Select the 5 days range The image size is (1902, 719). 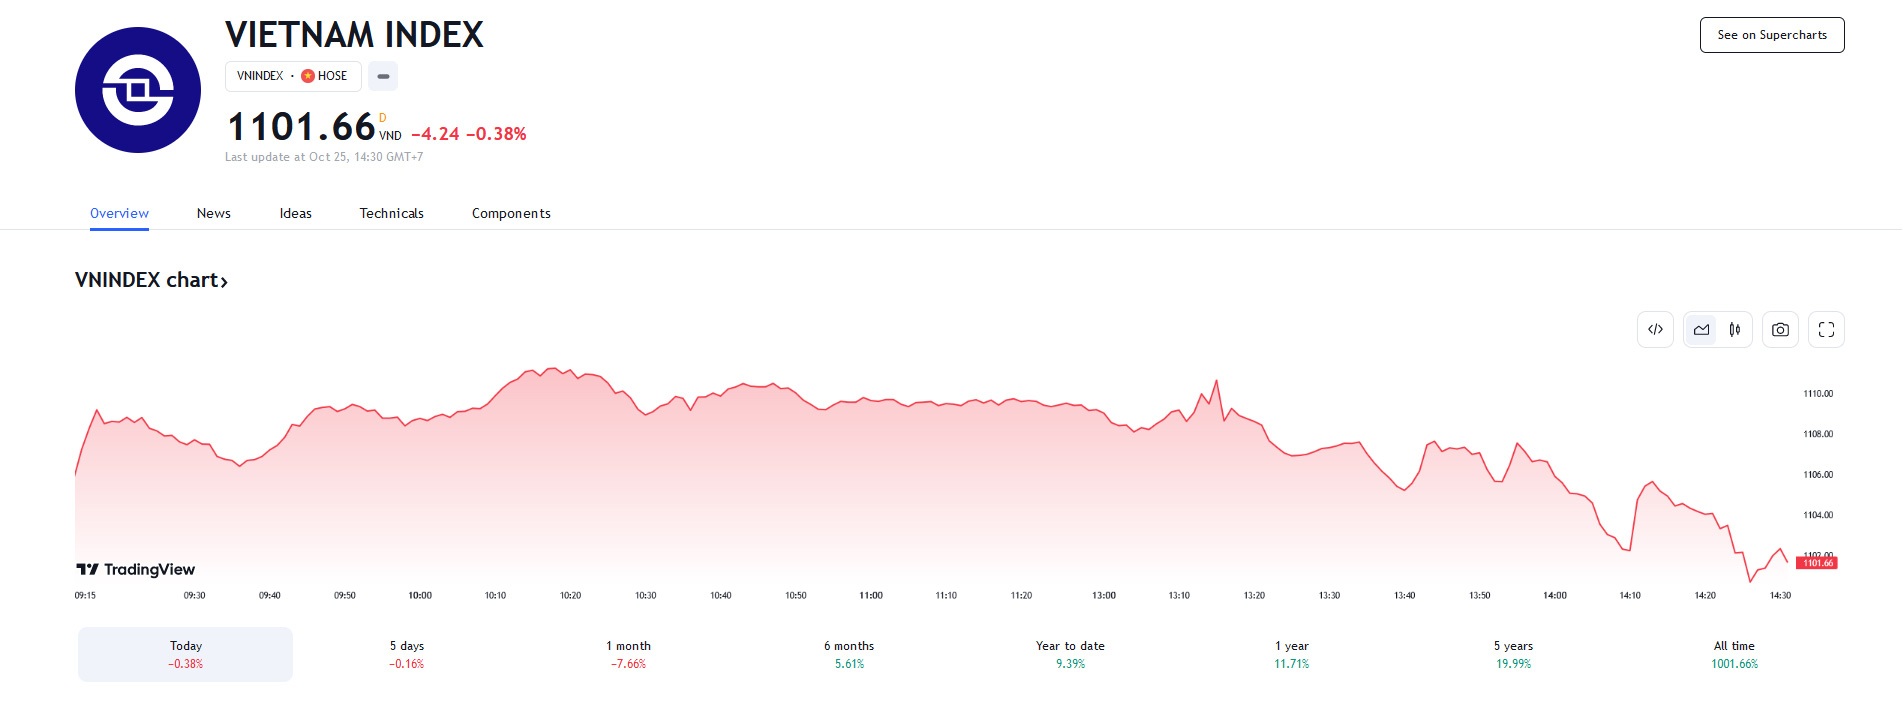coord(407,654)
